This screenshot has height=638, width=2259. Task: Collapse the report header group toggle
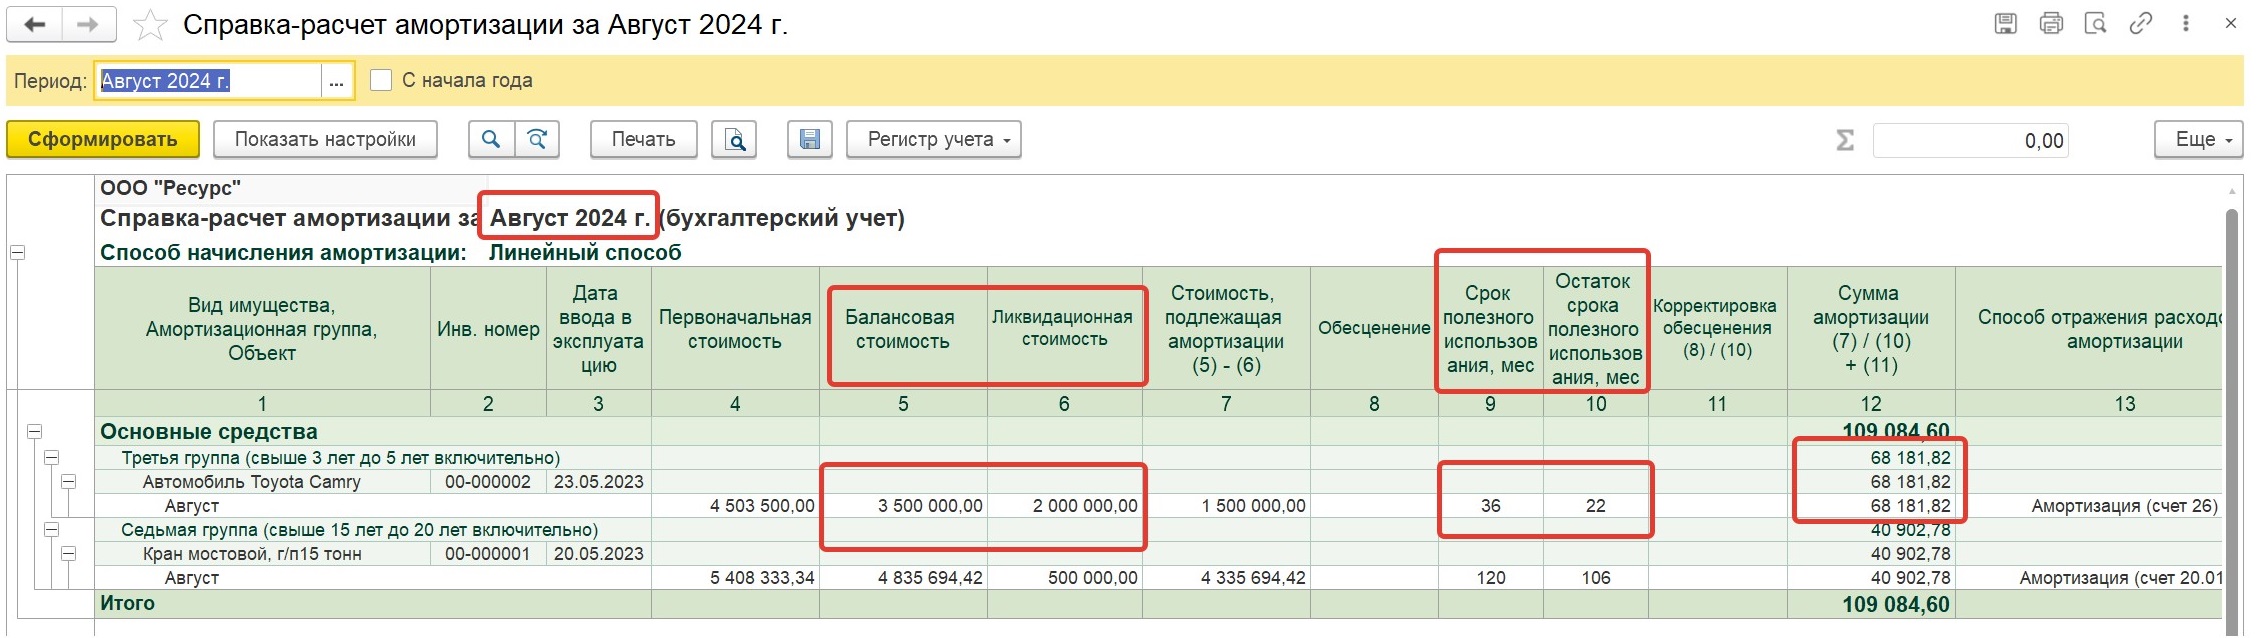(17, 252)
